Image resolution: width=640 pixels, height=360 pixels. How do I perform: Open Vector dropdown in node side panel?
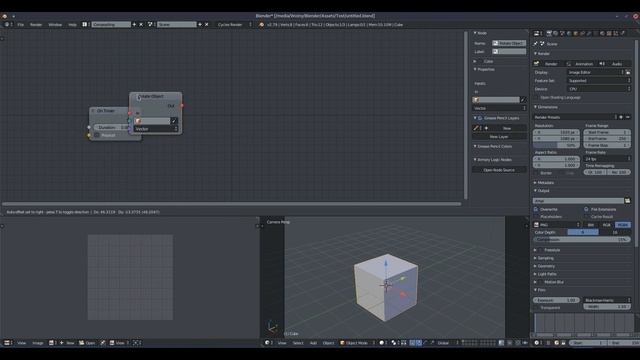tap(500, 108)
